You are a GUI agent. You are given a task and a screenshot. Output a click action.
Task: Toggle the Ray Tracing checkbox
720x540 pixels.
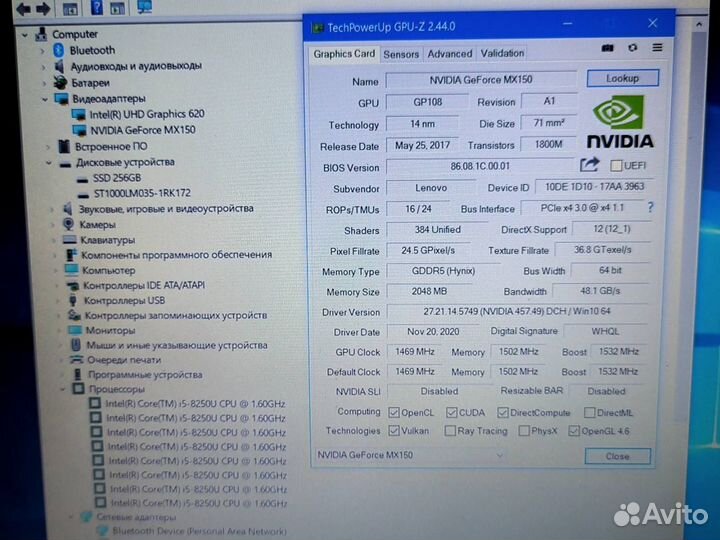pos(450,431)
